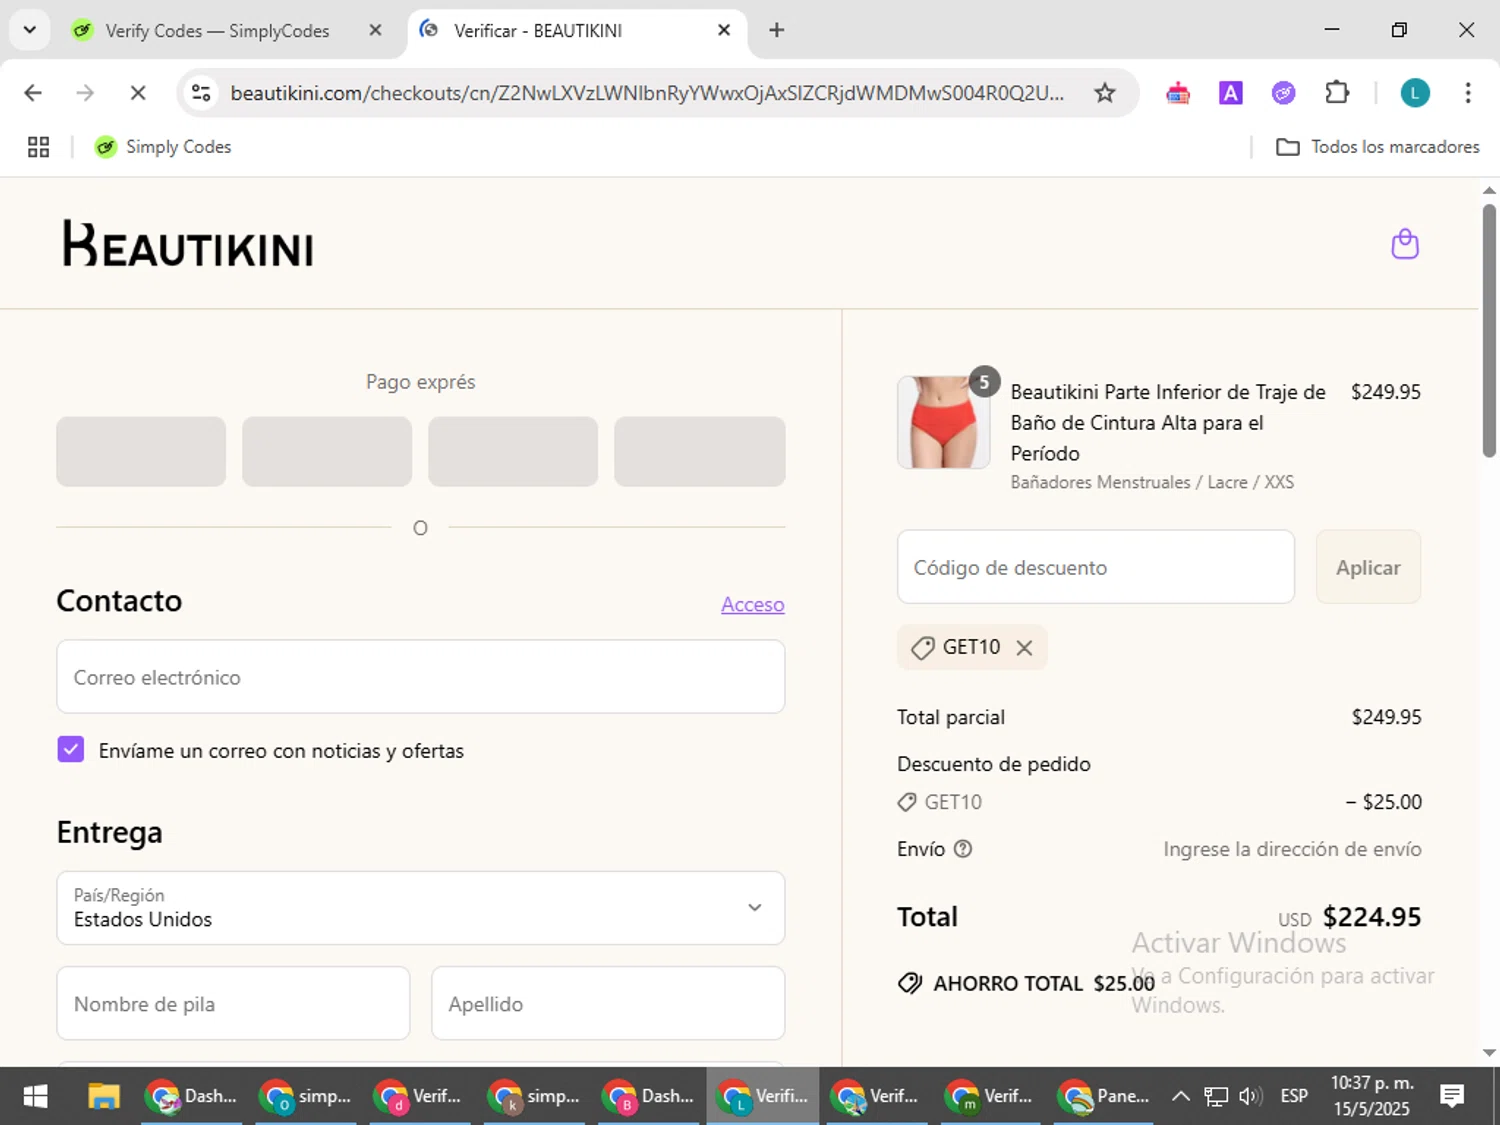Click the Bañadores Menstruales / Lacre / XXS variant text
The height and width of the screenshot is (1125, 1500).
pyautogui.click(x=1152, y=482)
